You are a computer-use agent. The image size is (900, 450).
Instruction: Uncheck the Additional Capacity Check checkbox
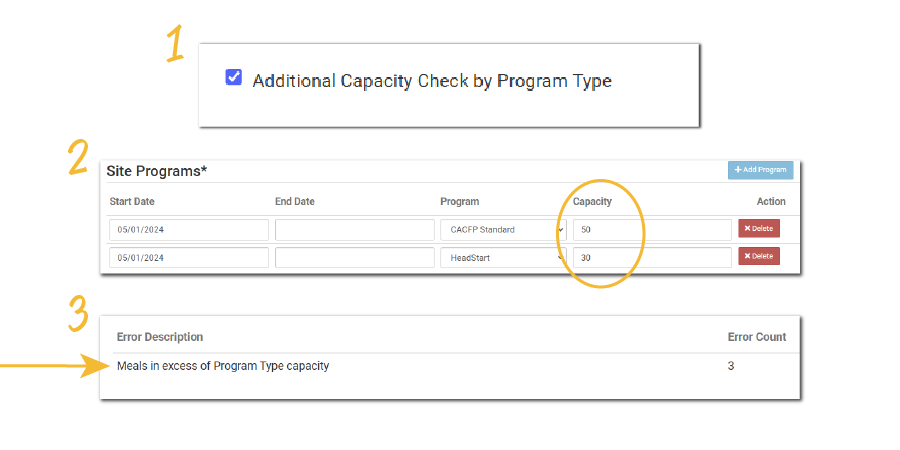pyautogui.click(x=234, y=77)
